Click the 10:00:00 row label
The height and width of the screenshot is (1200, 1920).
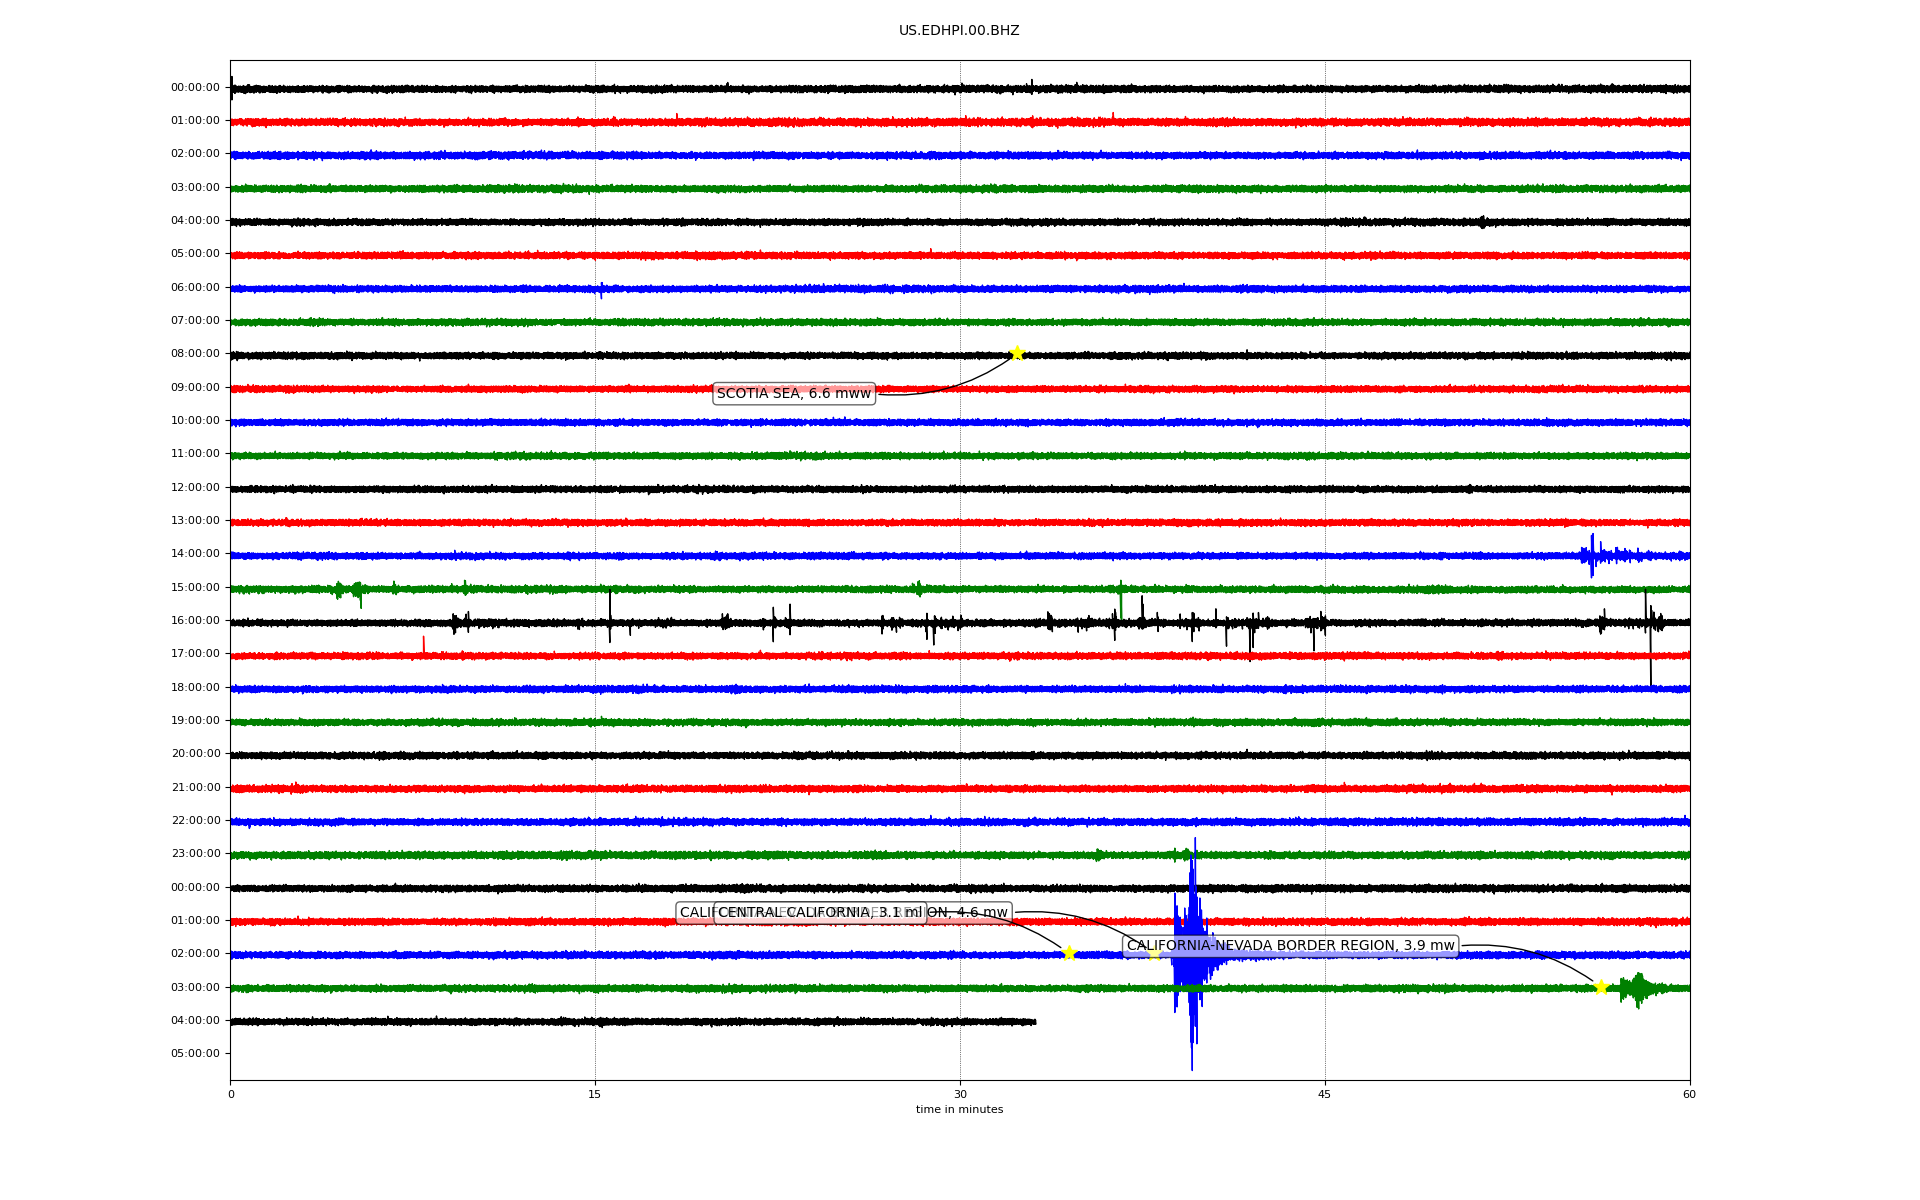[195, 421]
